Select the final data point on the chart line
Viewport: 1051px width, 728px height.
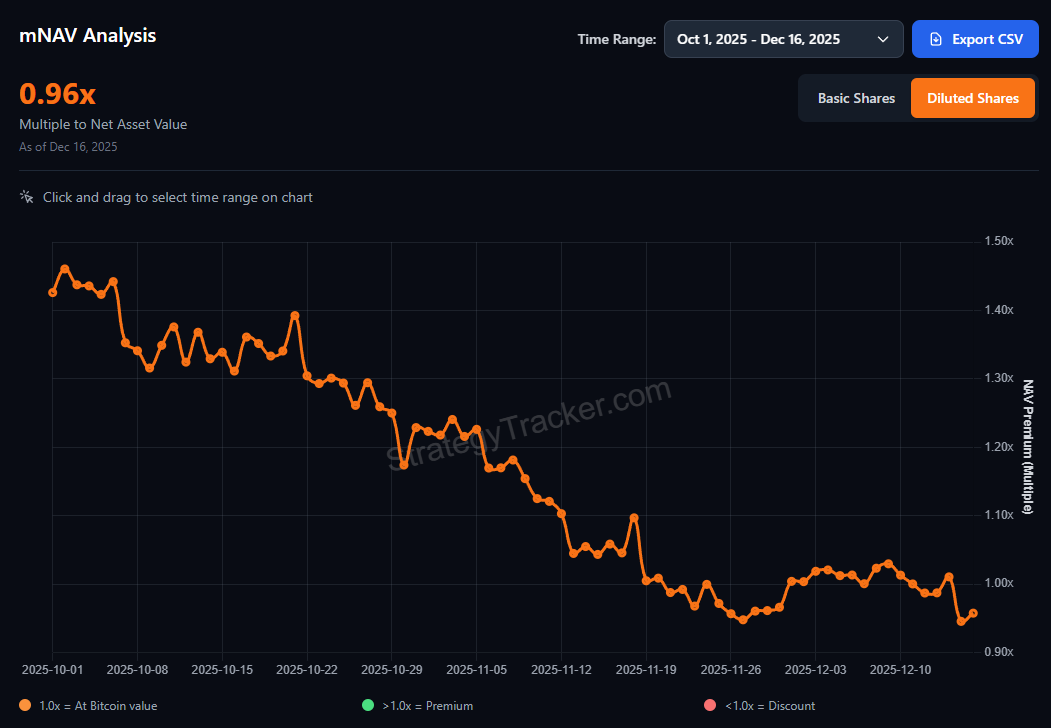(x=973, y=613)
